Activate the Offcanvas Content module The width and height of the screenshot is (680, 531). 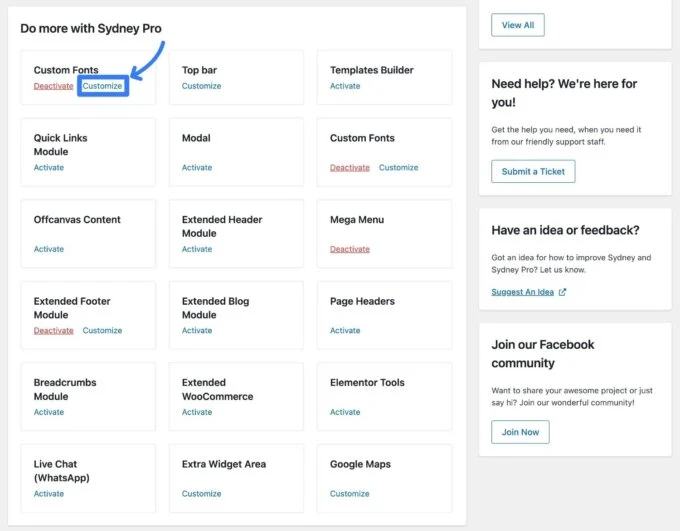pos(49,249)
